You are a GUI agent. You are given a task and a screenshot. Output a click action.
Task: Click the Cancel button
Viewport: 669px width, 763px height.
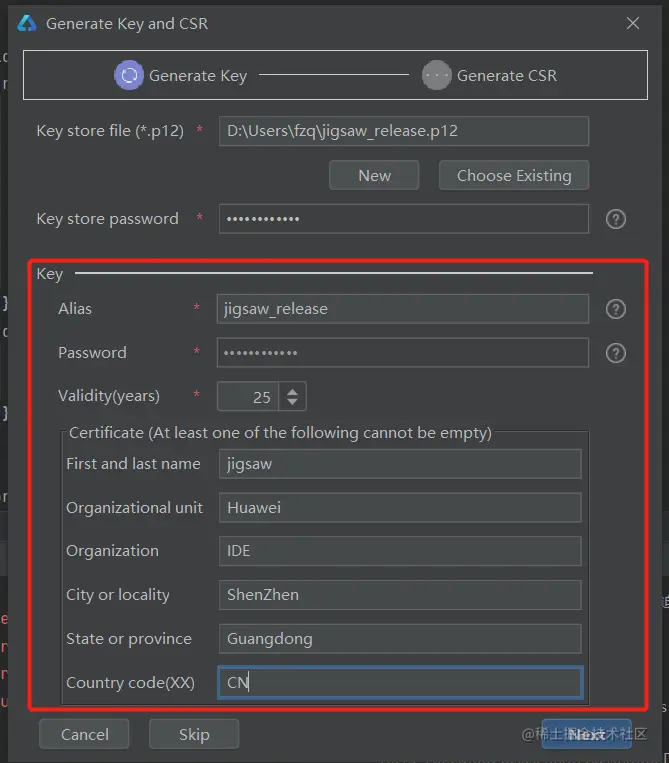pos(85,734)
